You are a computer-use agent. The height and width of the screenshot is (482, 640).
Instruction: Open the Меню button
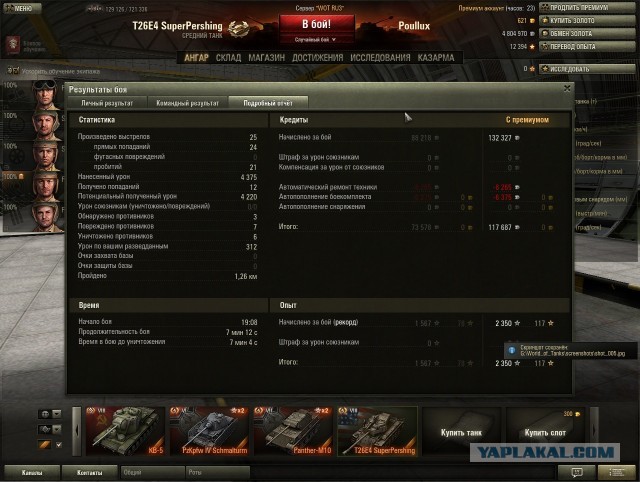point(21,8)
